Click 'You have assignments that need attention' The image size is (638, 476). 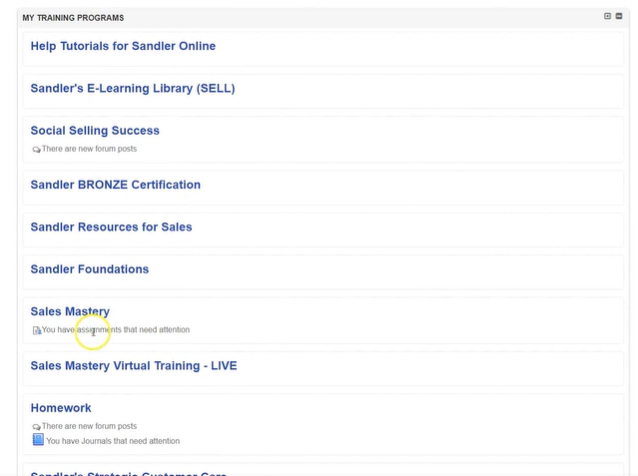(x=116, y=330)
